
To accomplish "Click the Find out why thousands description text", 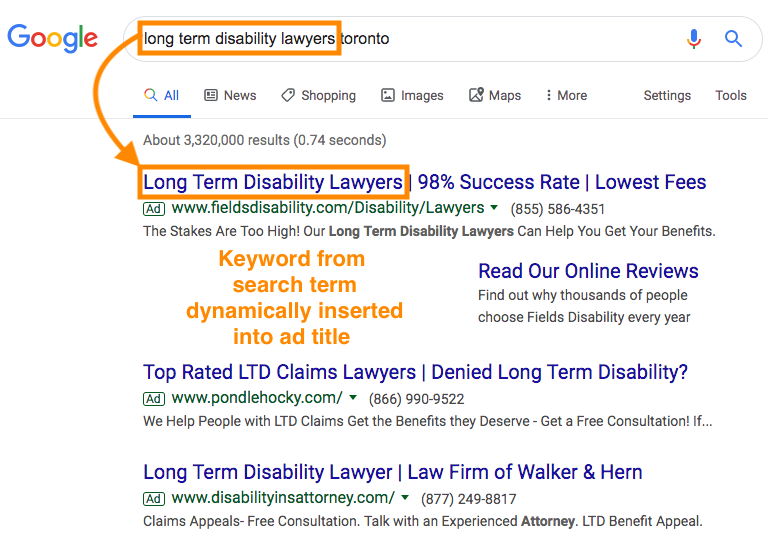I will coord(584,306).
